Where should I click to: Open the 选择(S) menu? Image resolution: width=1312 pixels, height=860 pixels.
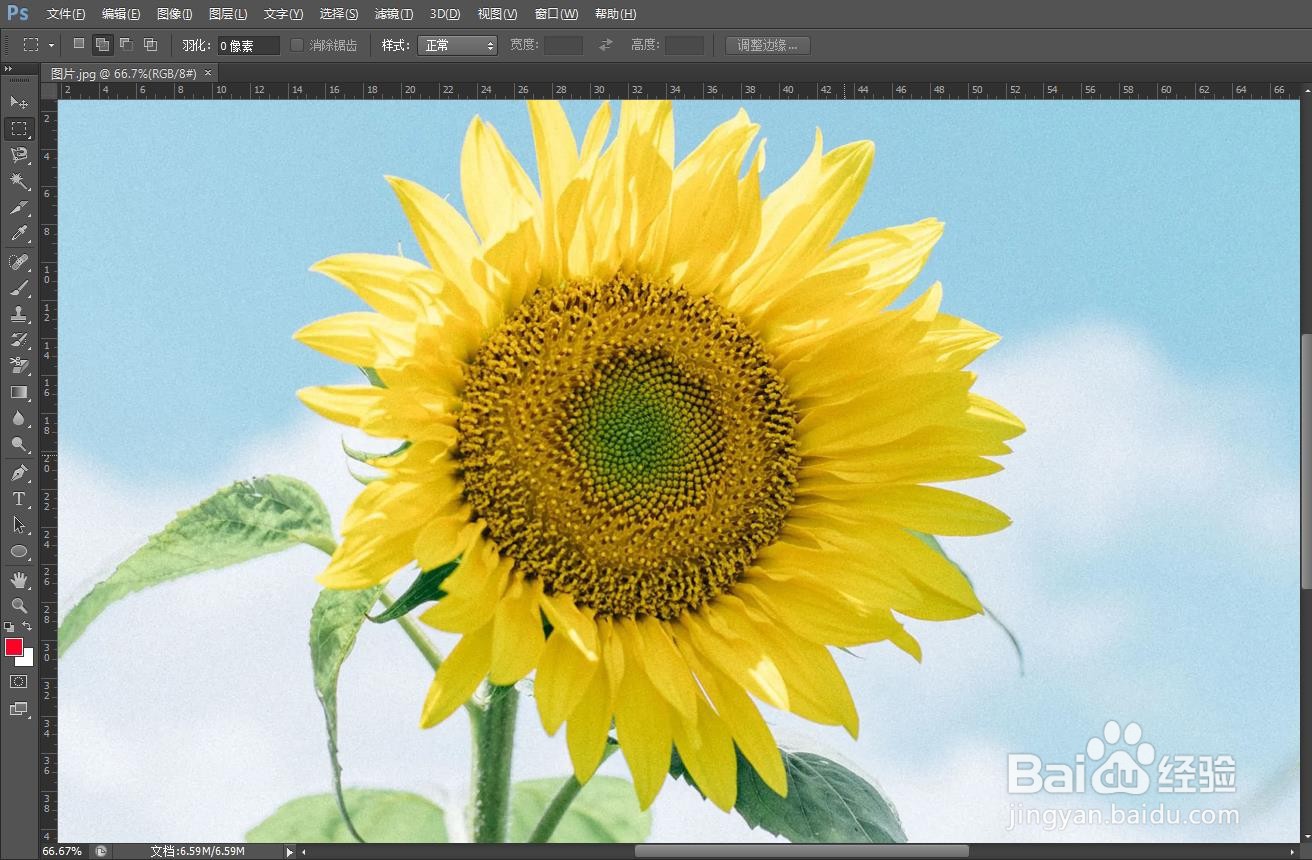pos(339,14)
